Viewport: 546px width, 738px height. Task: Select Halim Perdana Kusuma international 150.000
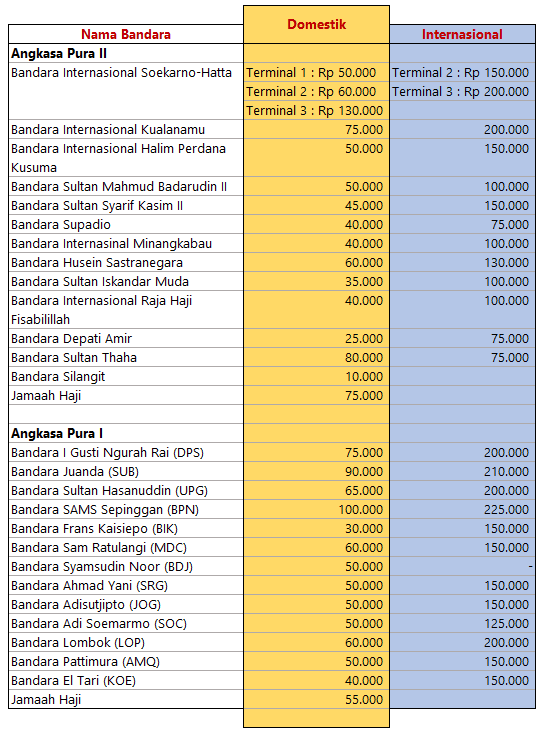click(506, 149)
